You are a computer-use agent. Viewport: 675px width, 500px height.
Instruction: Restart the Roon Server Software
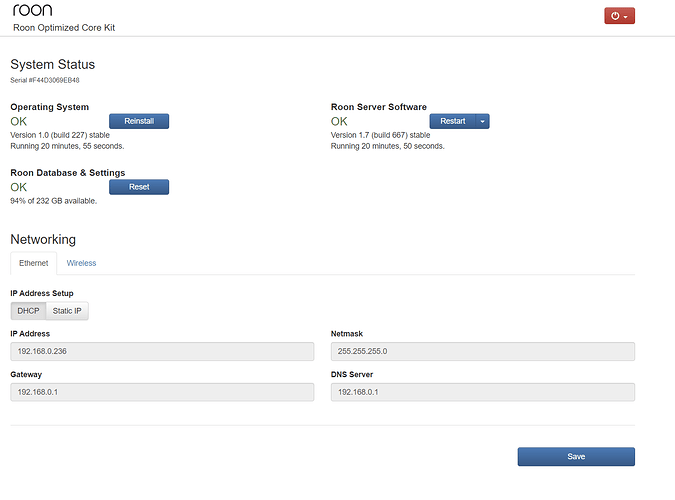(x=452, y=121)
